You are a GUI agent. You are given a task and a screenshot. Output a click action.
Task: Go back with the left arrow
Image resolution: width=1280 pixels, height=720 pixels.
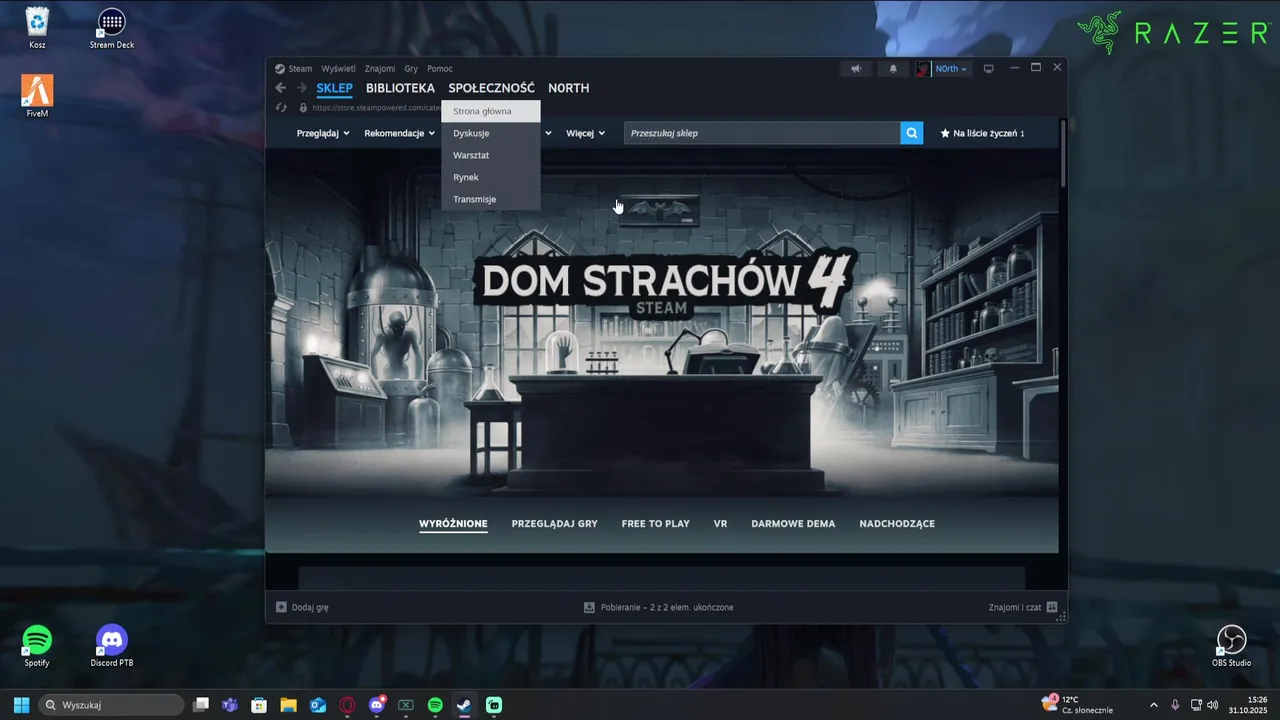click(x=281, y=88)
